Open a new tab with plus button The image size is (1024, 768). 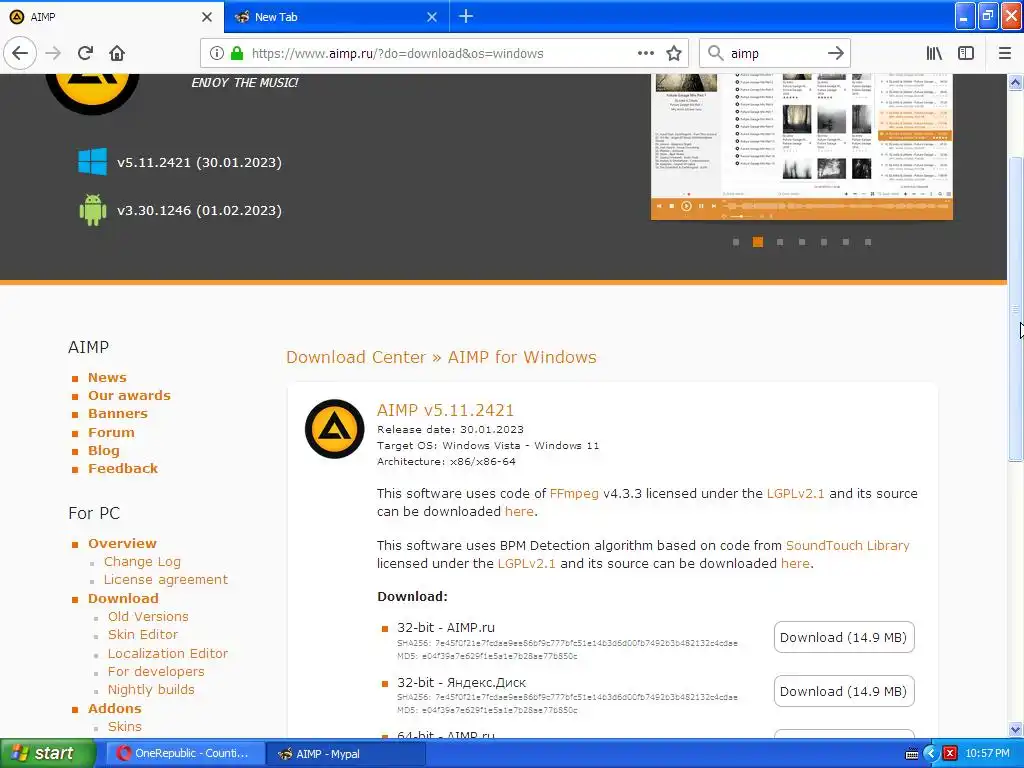466,16
